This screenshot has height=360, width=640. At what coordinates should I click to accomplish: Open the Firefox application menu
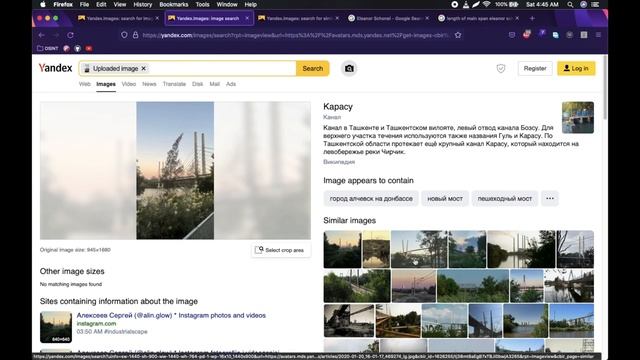[63, 4]
